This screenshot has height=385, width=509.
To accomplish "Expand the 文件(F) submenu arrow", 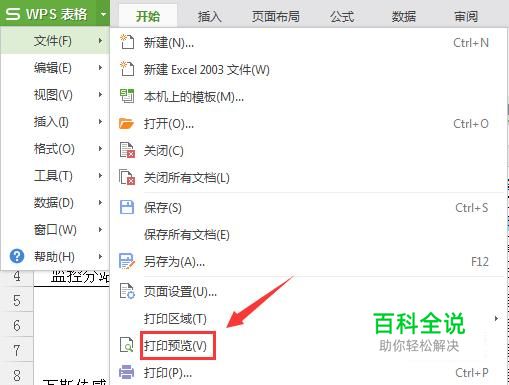I will [x=100, y=41].
